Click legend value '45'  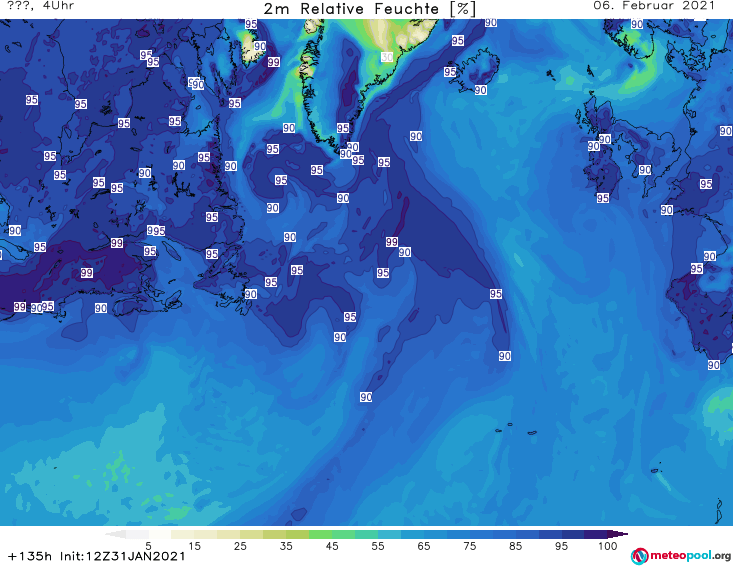tap(331, 546)
